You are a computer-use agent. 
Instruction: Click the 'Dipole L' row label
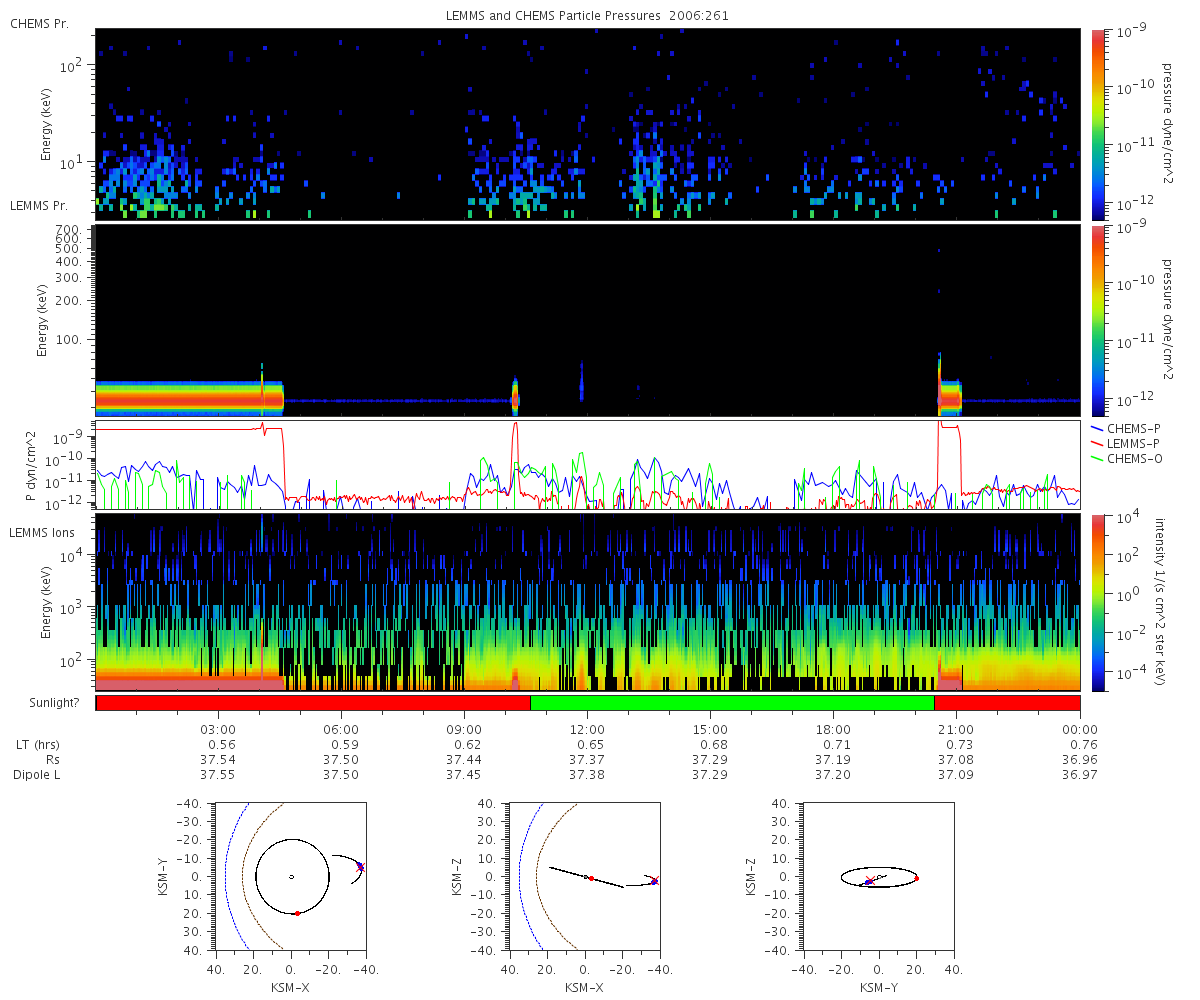(x=38, y=775)
